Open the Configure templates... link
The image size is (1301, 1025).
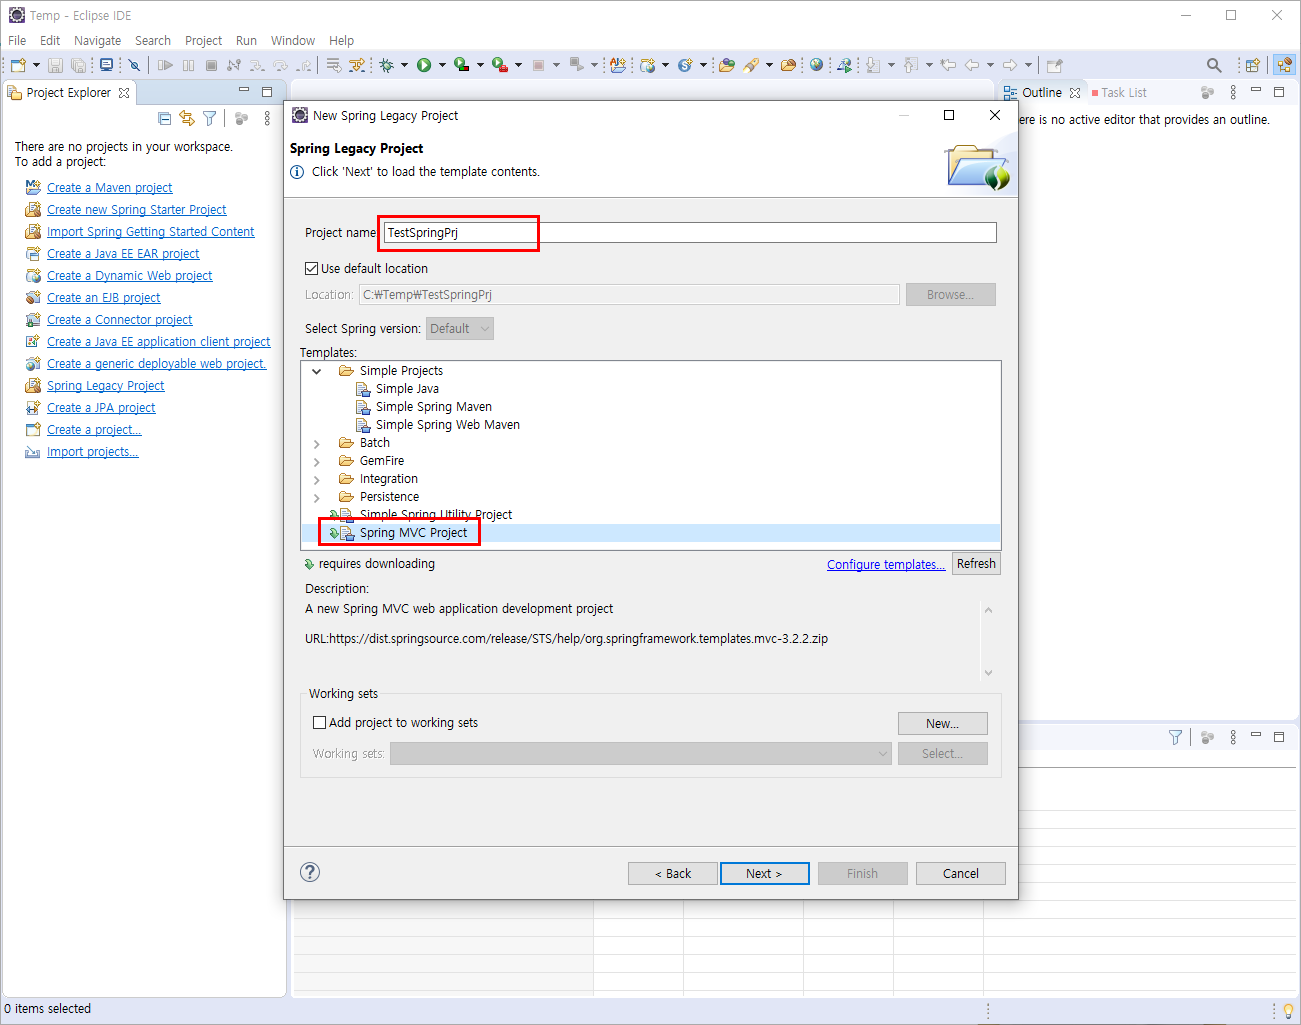coord(886,564)
